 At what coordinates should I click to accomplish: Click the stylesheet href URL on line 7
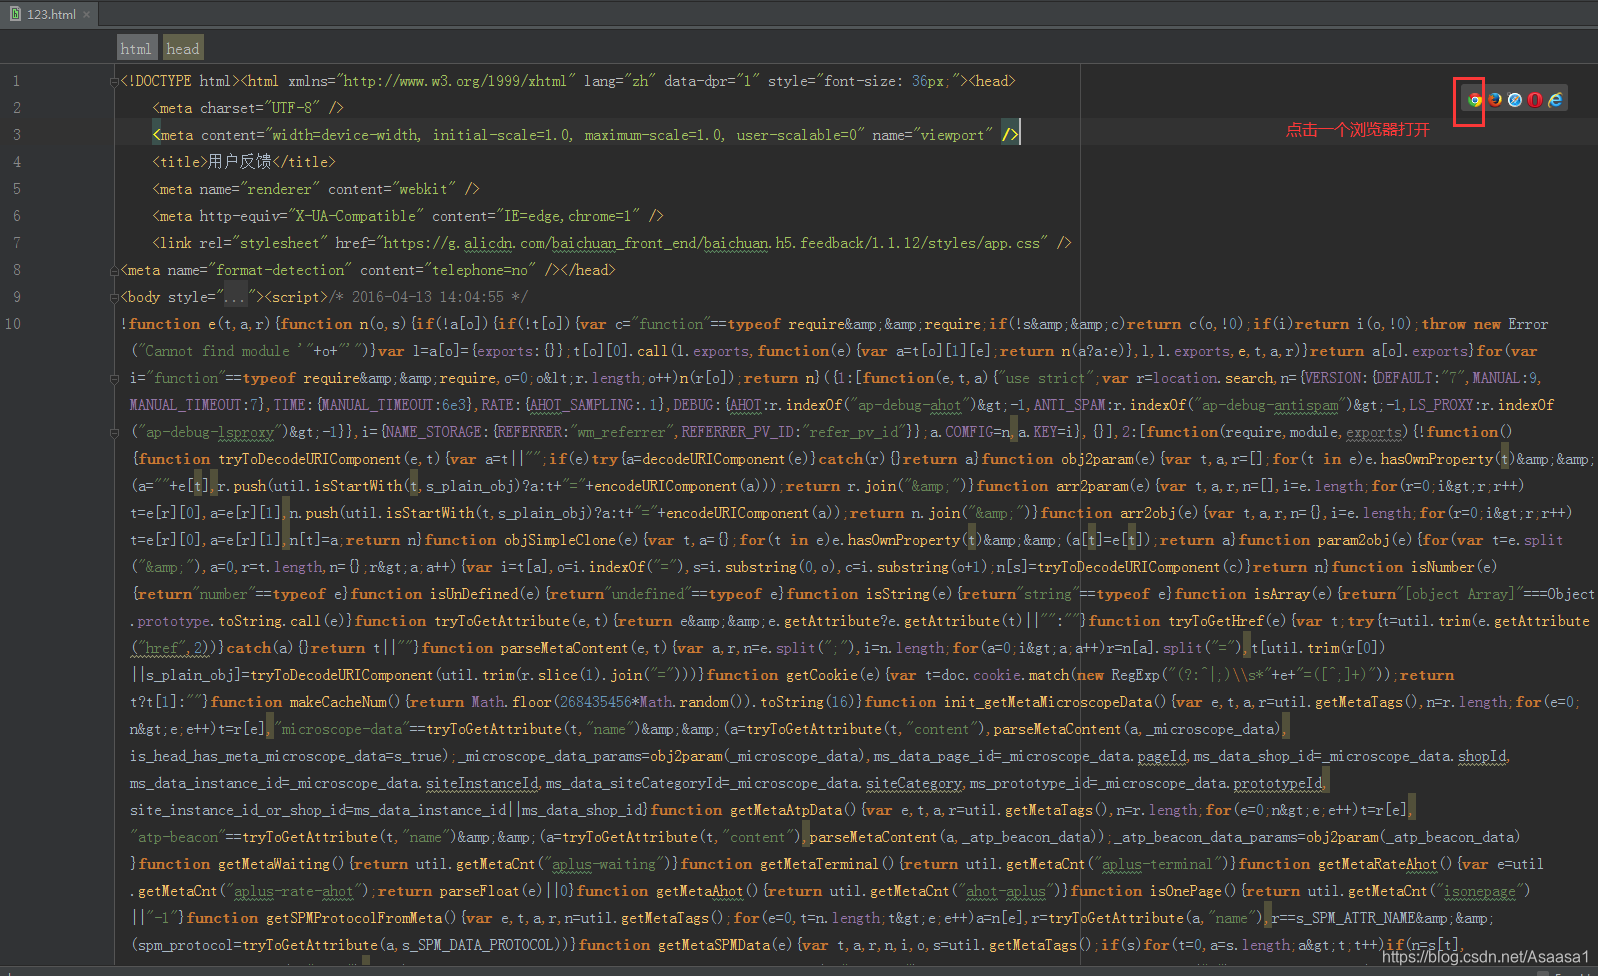coord(712,243)
